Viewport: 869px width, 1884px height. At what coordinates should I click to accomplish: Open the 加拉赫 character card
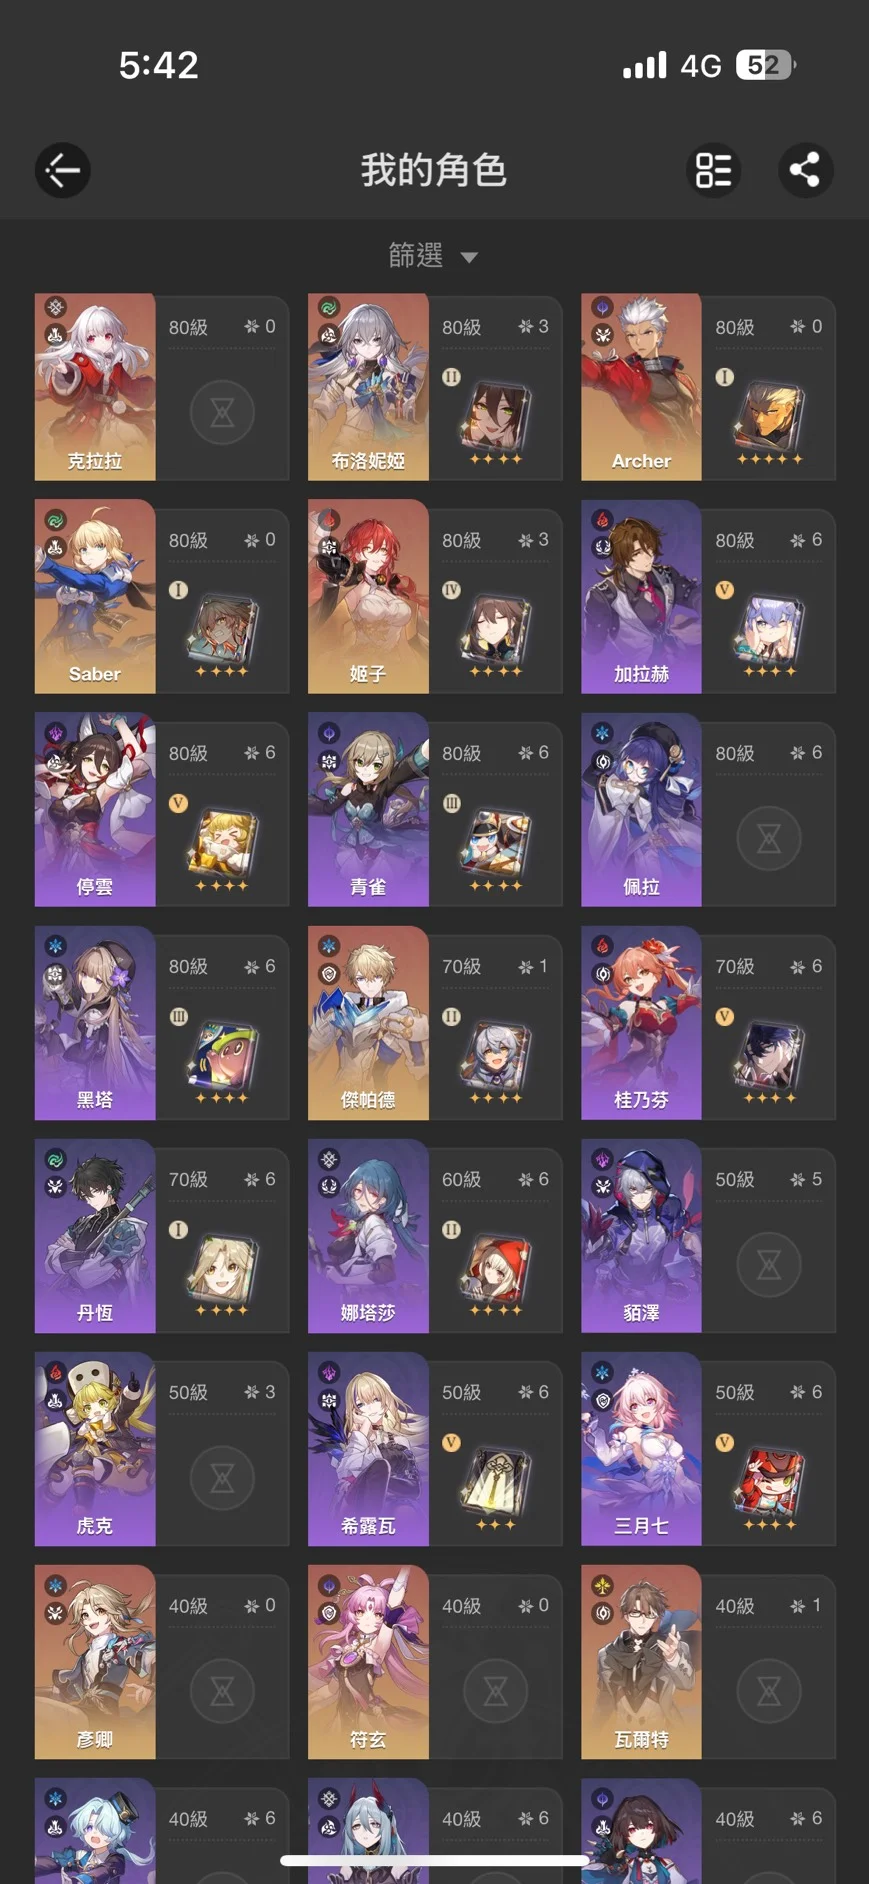tap(708, 596)
